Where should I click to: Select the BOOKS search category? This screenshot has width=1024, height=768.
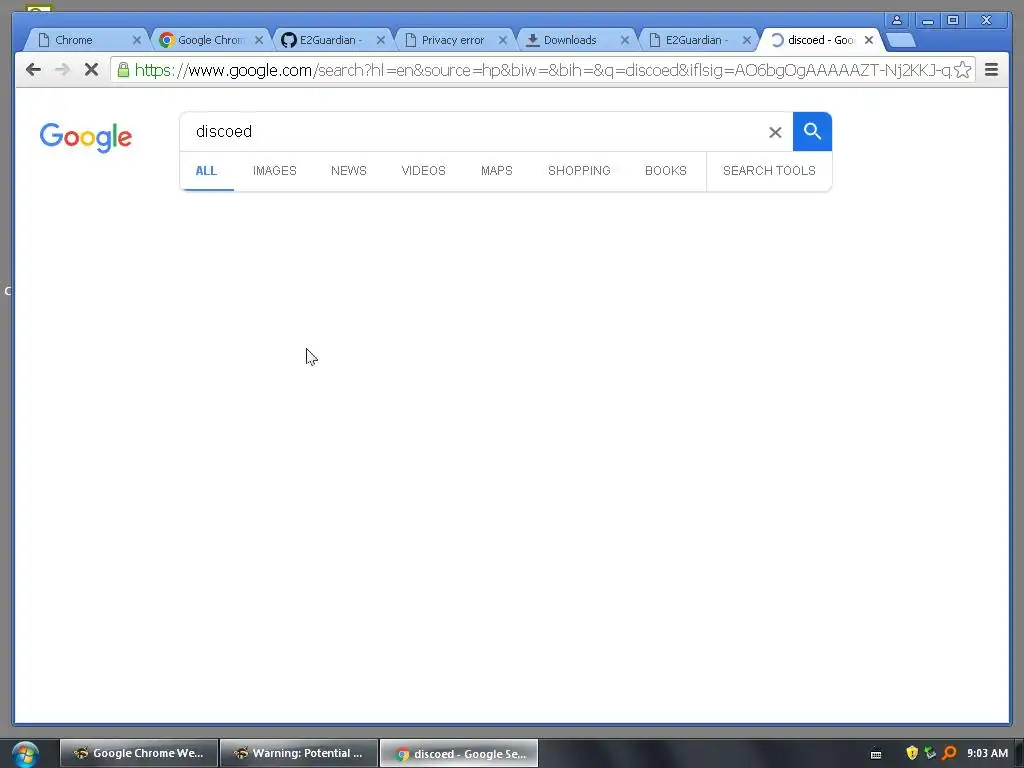666,170
